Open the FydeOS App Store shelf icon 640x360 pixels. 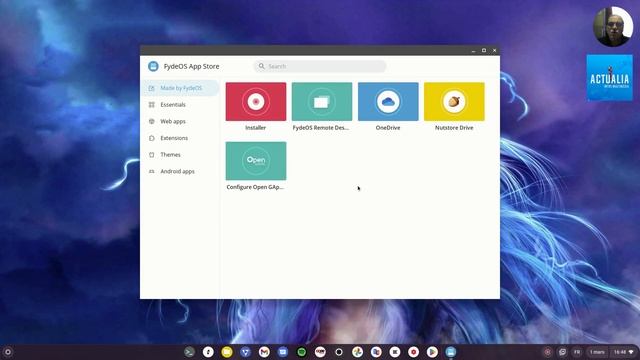[451, 352]
